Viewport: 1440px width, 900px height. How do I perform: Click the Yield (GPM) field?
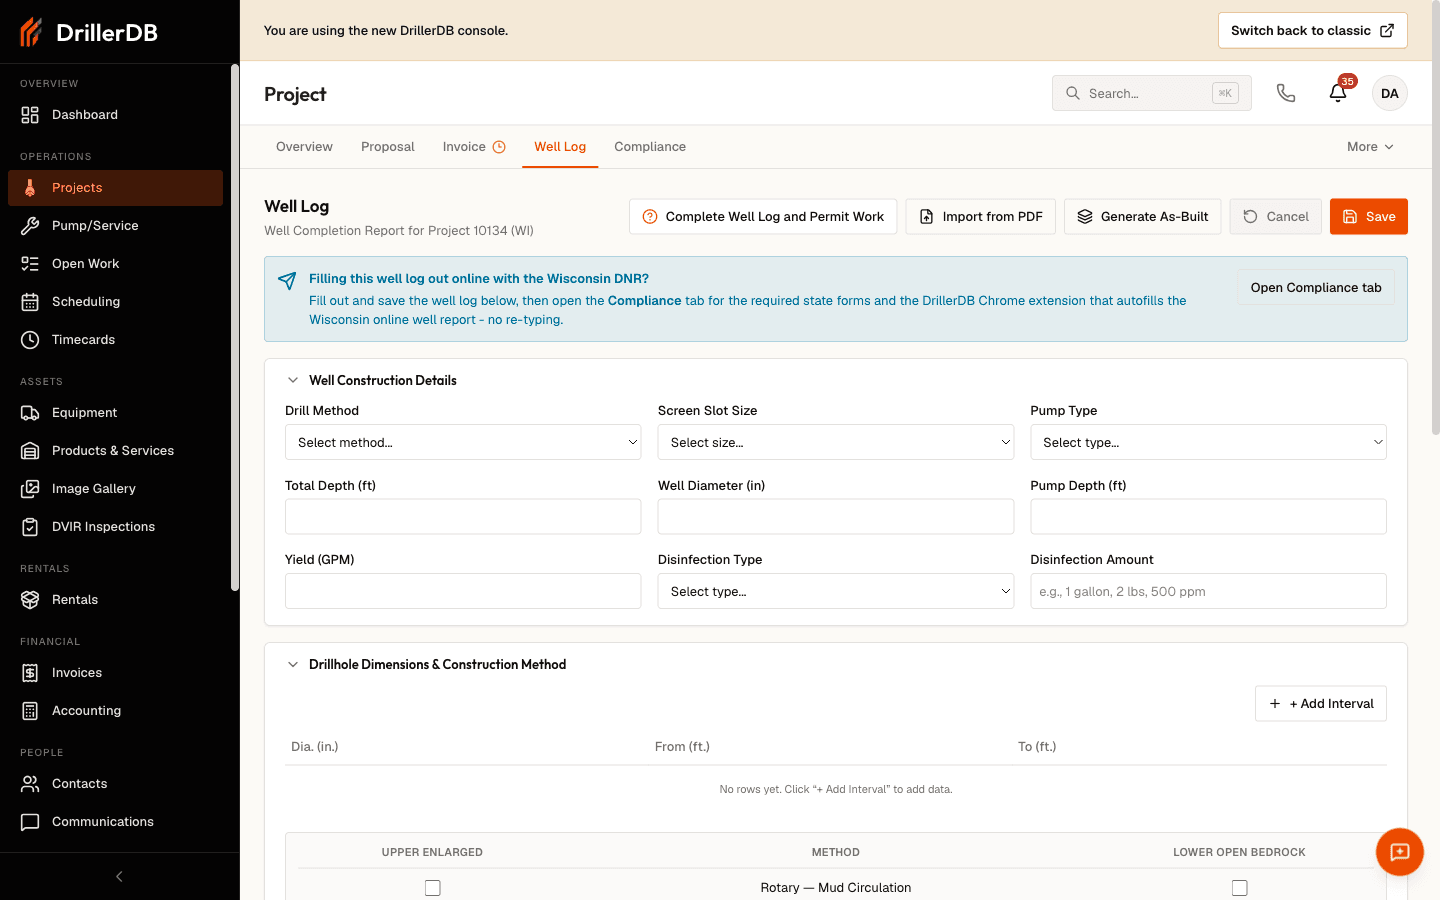(x=463, y=591)
